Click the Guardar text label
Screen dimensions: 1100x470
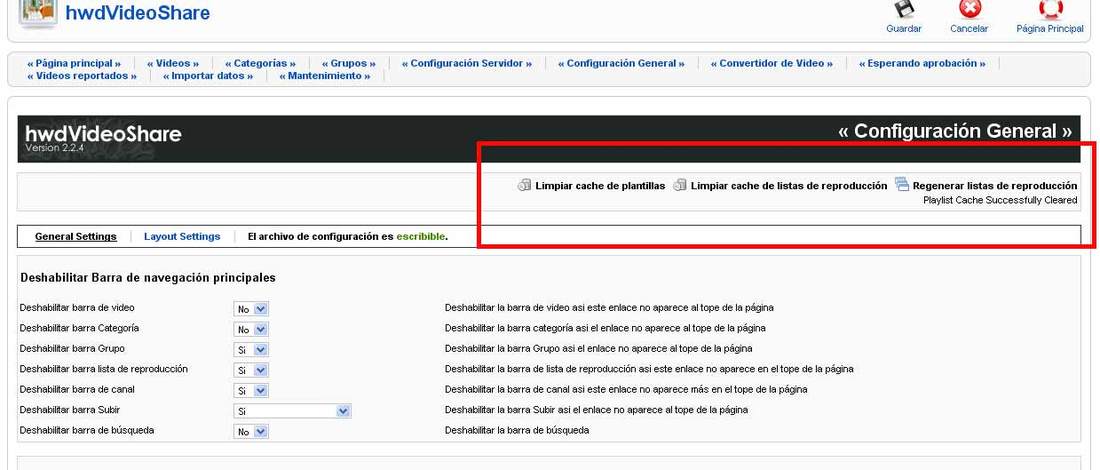904,29
